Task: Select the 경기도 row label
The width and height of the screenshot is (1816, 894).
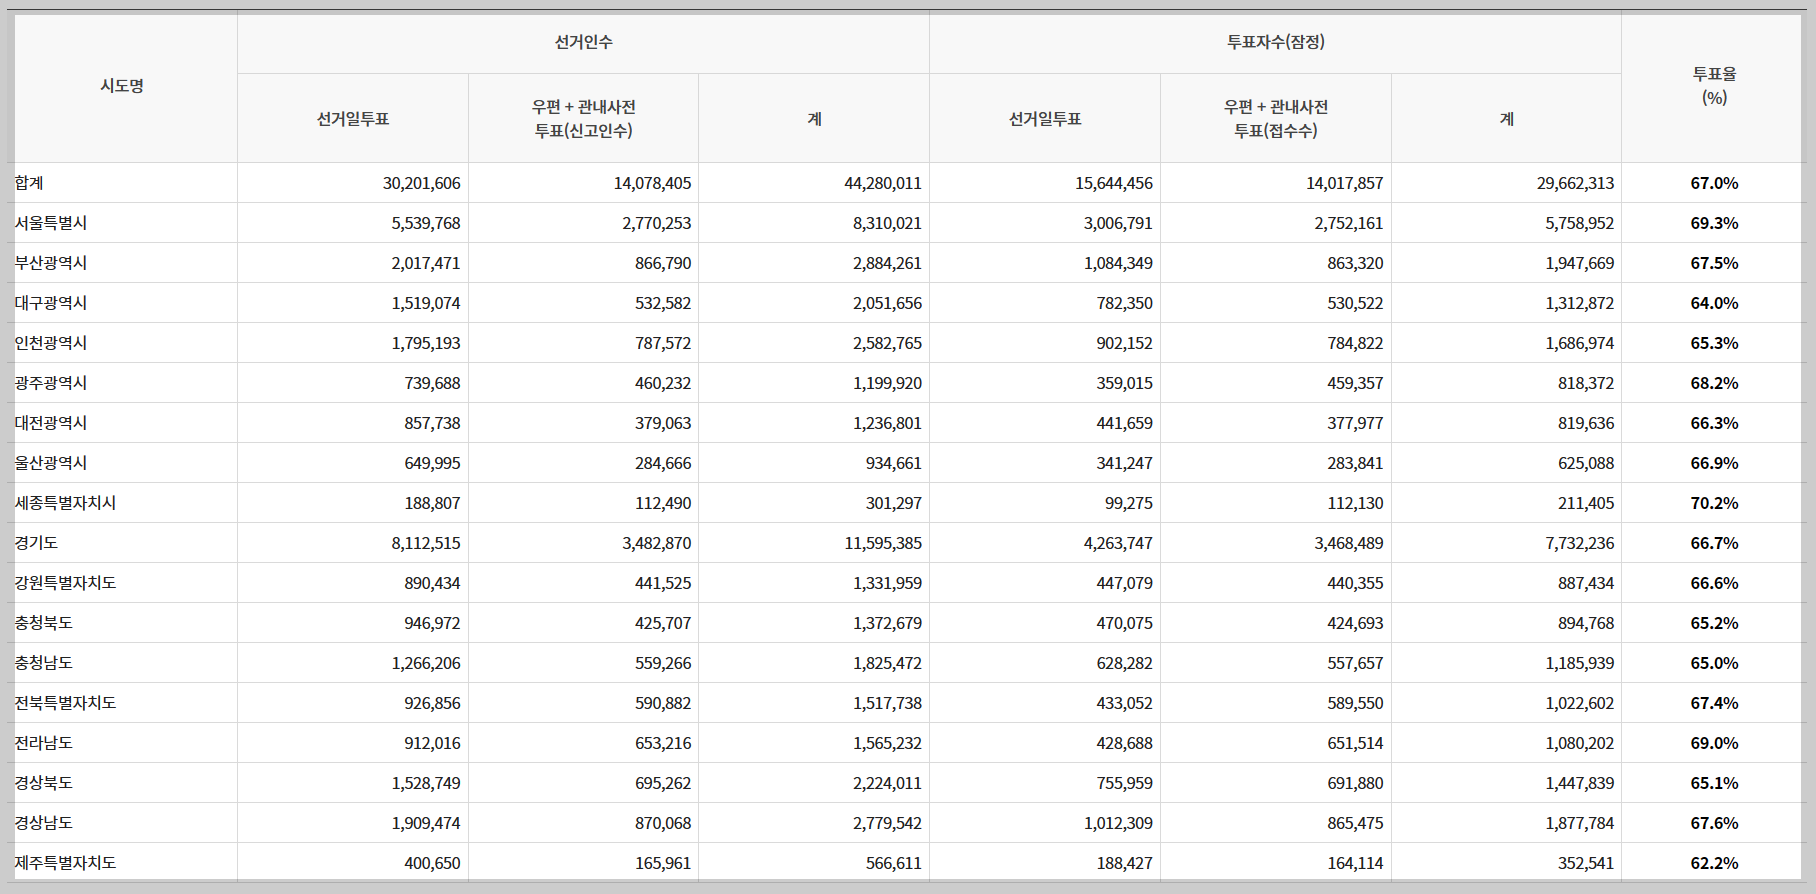Action: (36, 543)
